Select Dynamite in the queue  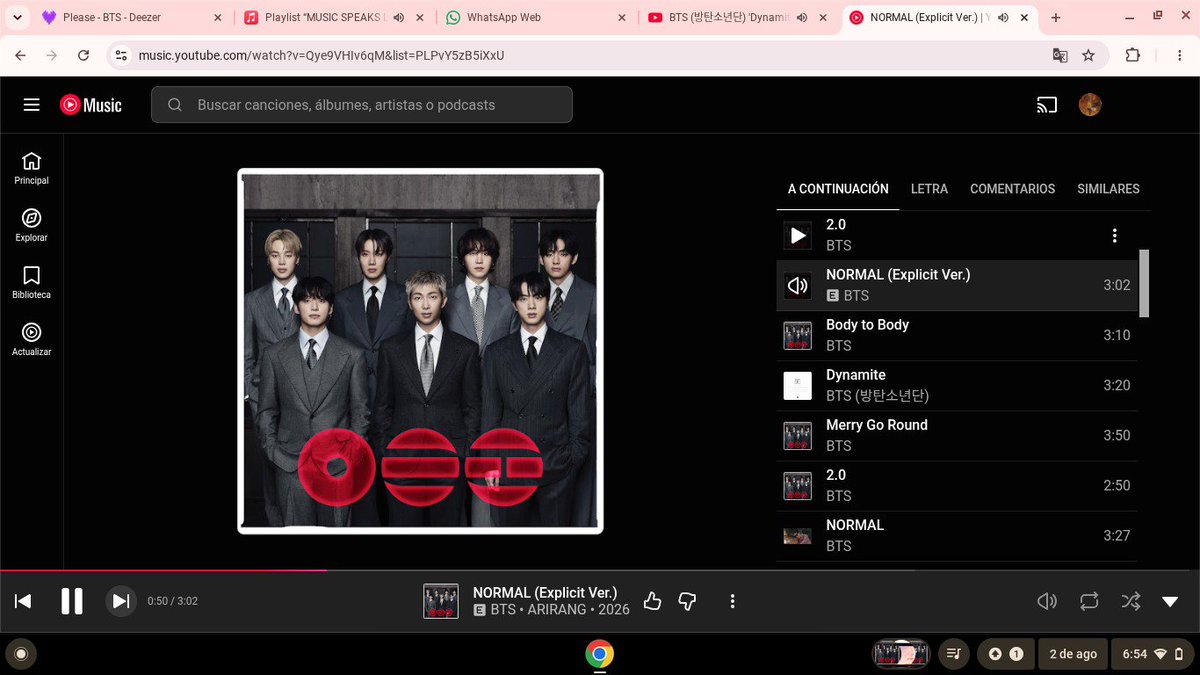click(x=957, y=385)
